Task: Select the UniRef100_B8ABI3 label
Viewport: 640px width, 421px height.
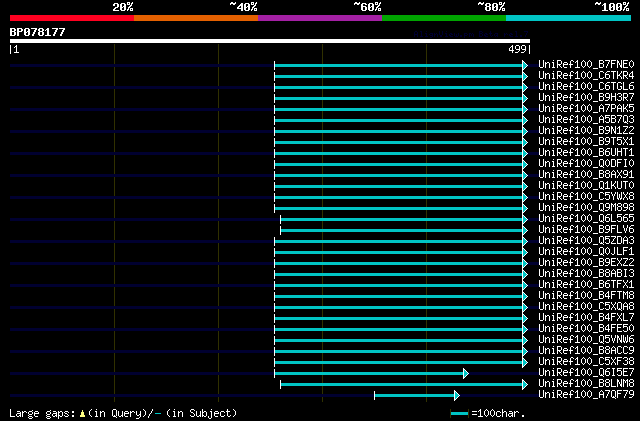Action: (586, 274)
